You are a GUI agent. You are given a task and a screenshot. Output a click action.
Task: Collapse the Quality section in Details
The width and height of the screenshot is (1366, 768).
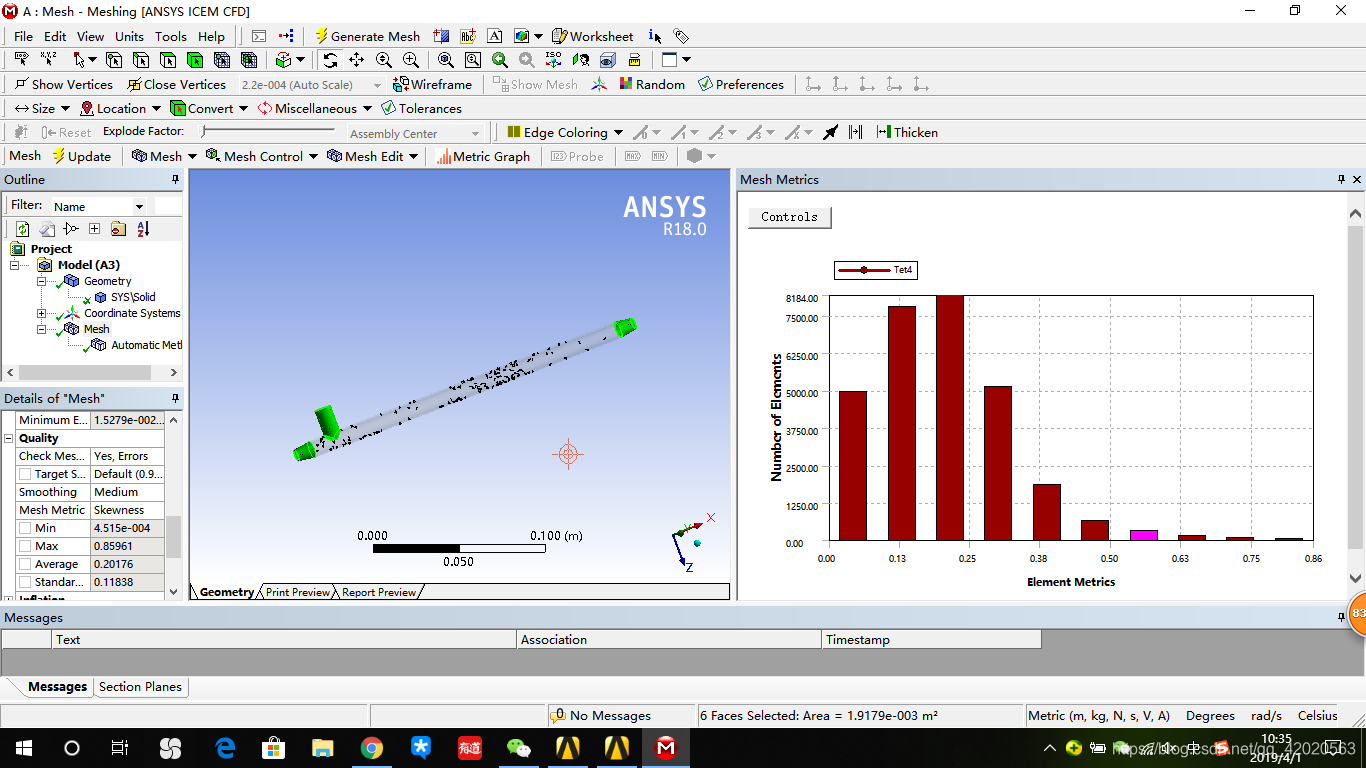pyautogui.click(x=9, y=438)
